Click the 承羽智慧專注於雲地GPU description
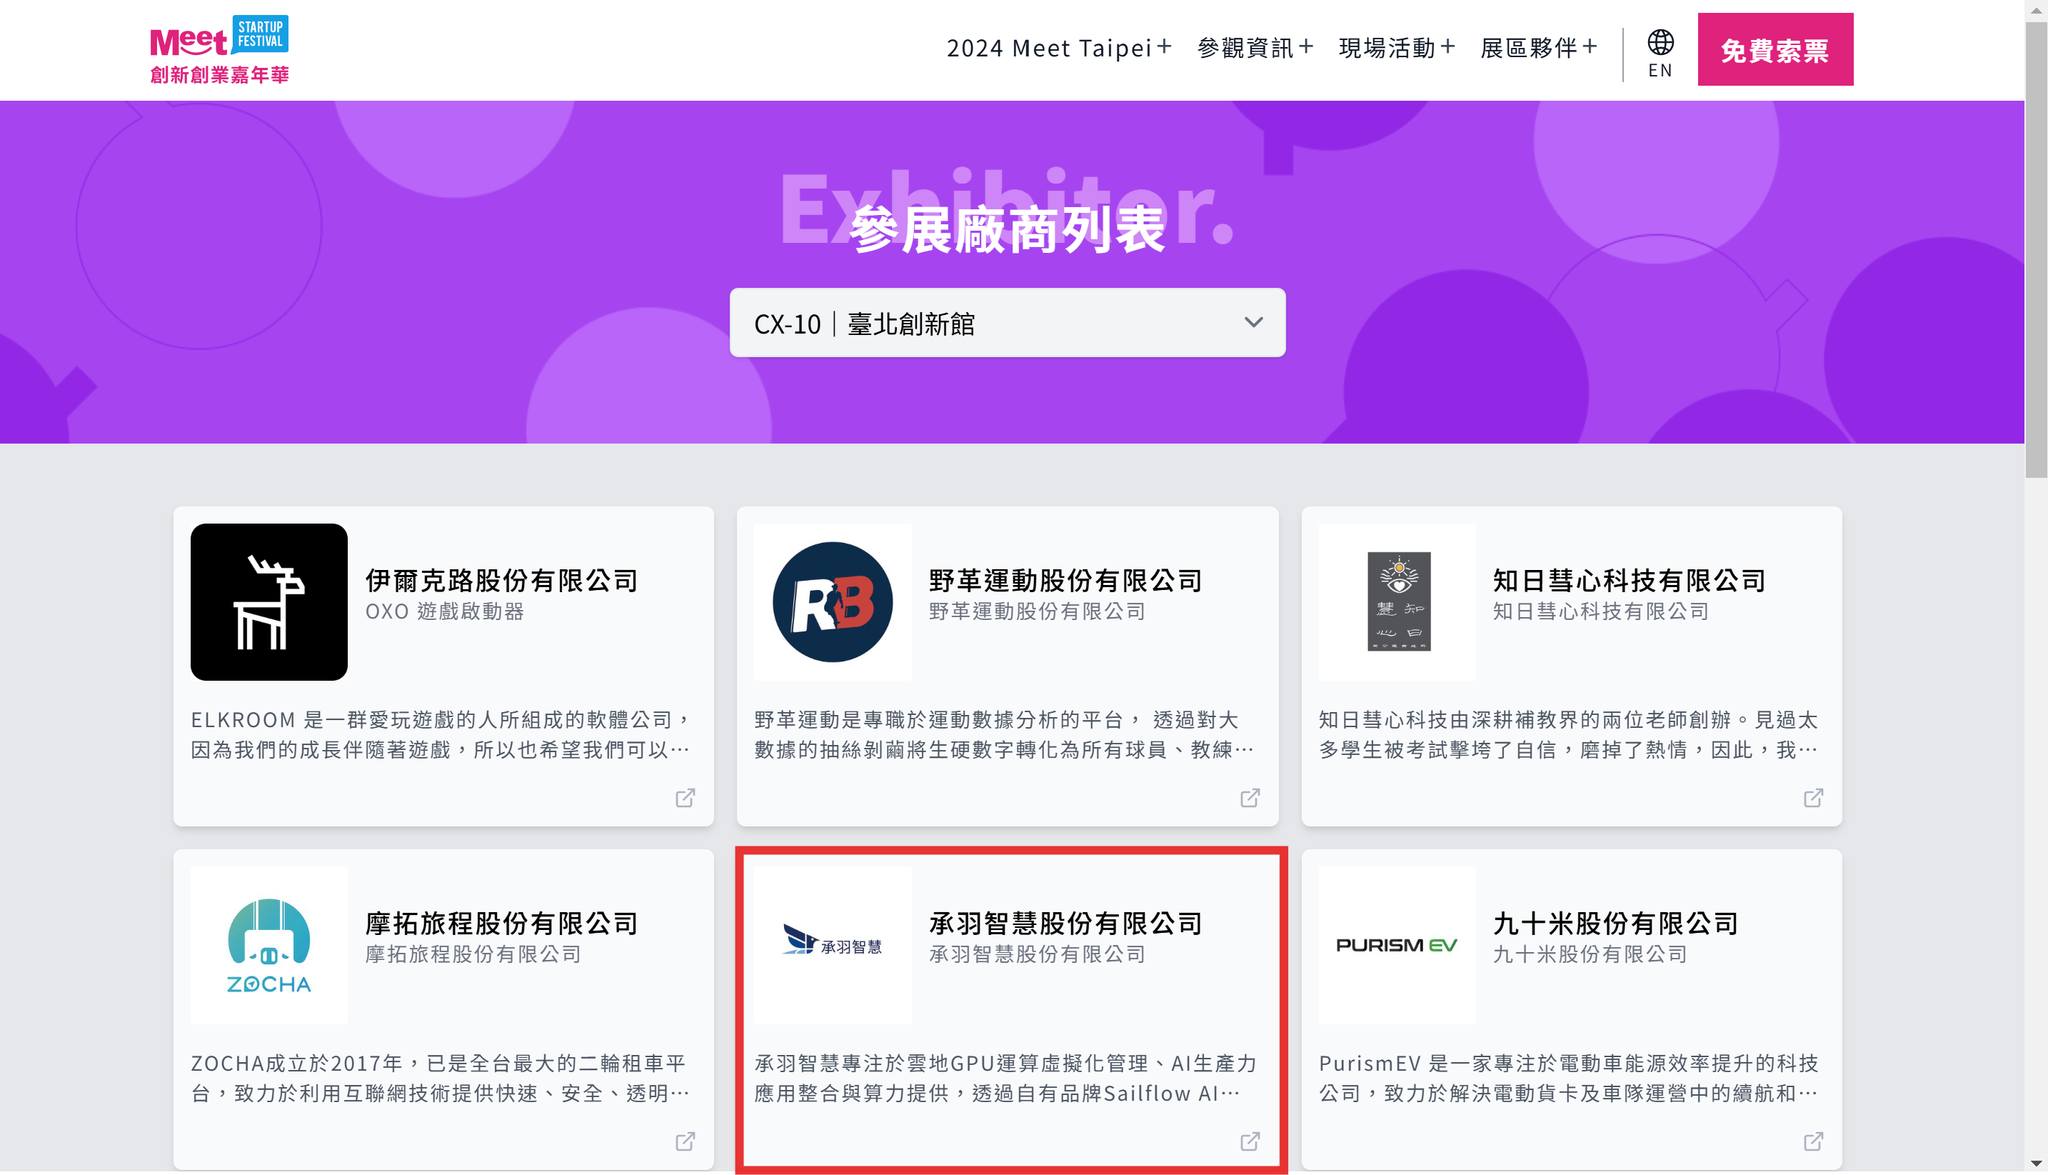Image resolution: width=2048 pixels, height=1175 pixels. click(1005, 1078)
